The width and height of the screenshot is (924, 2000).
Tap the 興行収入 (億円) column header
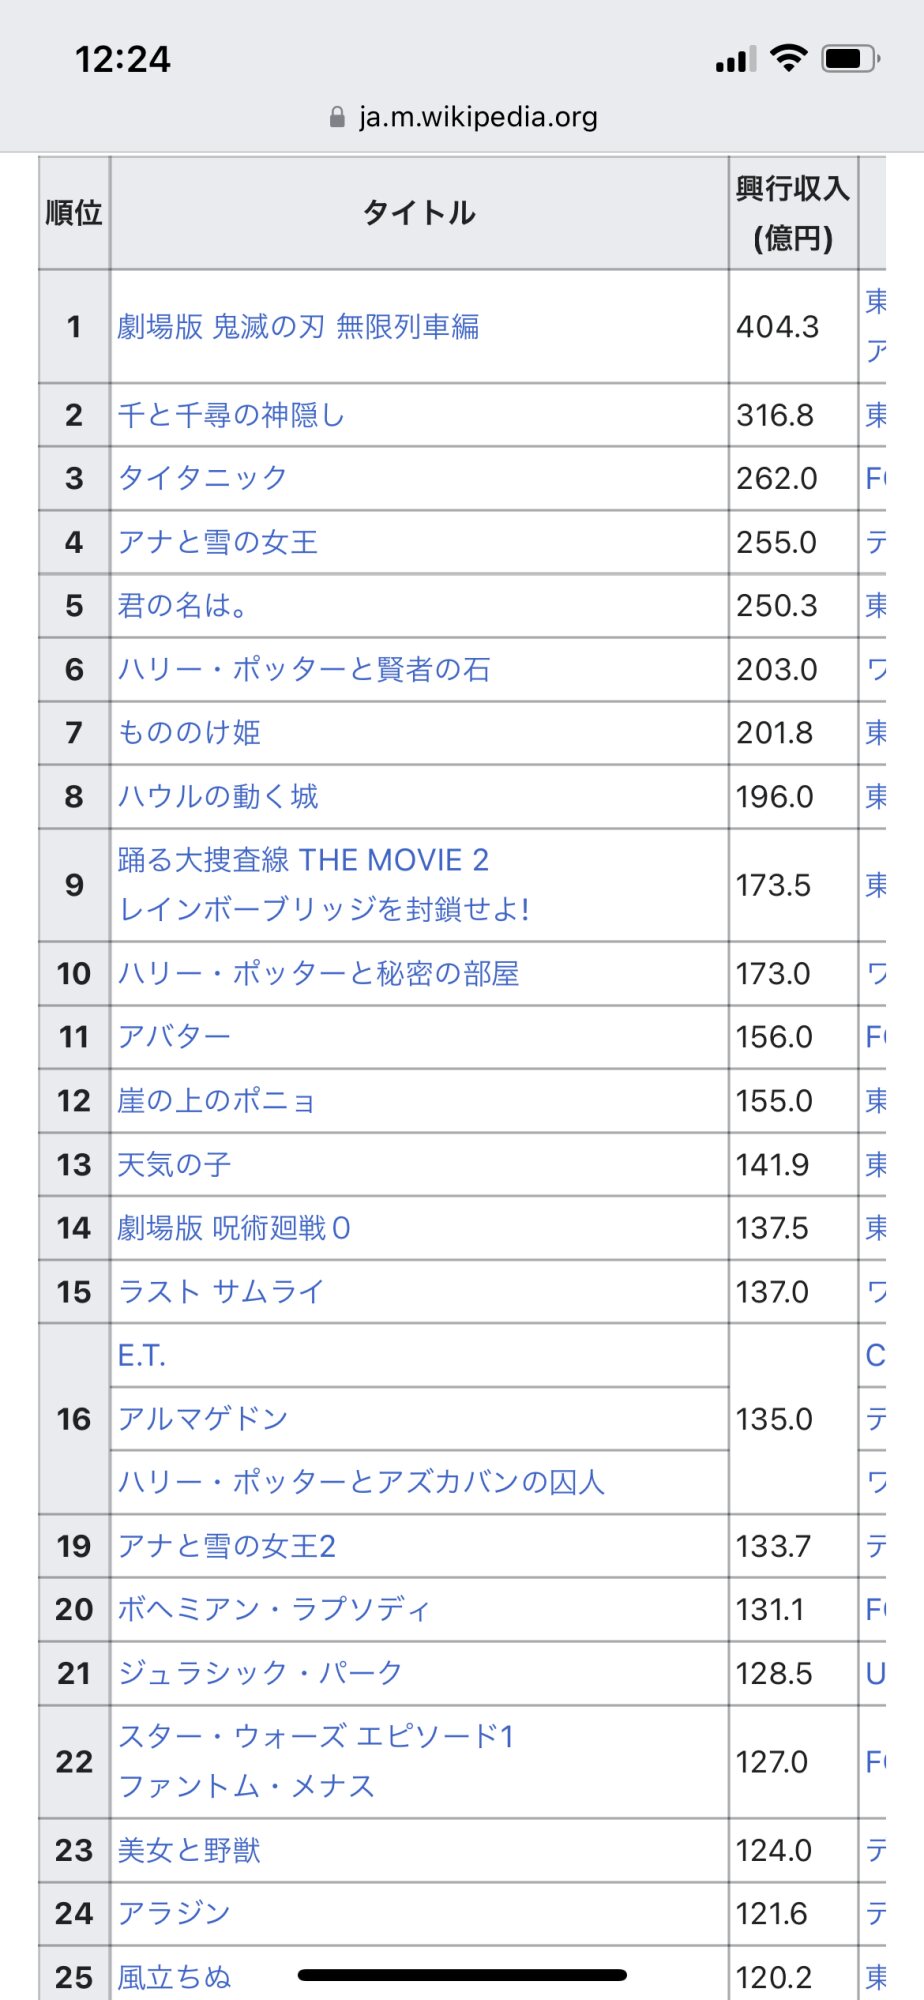tap(792, 213)
